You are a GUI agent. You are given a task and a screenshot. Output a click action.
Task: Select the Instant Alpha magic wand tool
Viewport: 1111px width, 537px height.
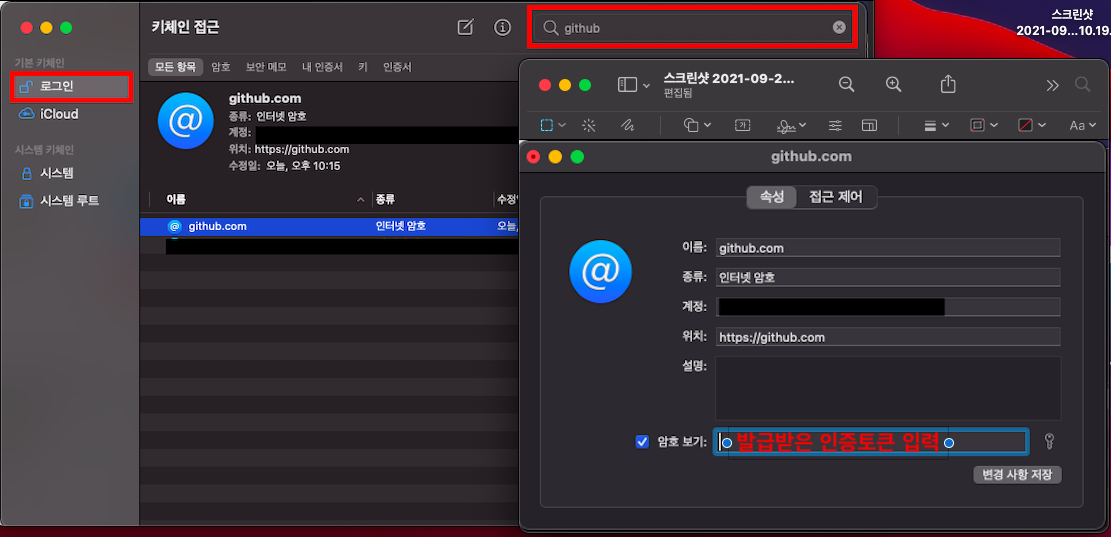pyautogui.click(x=588, y=125)
